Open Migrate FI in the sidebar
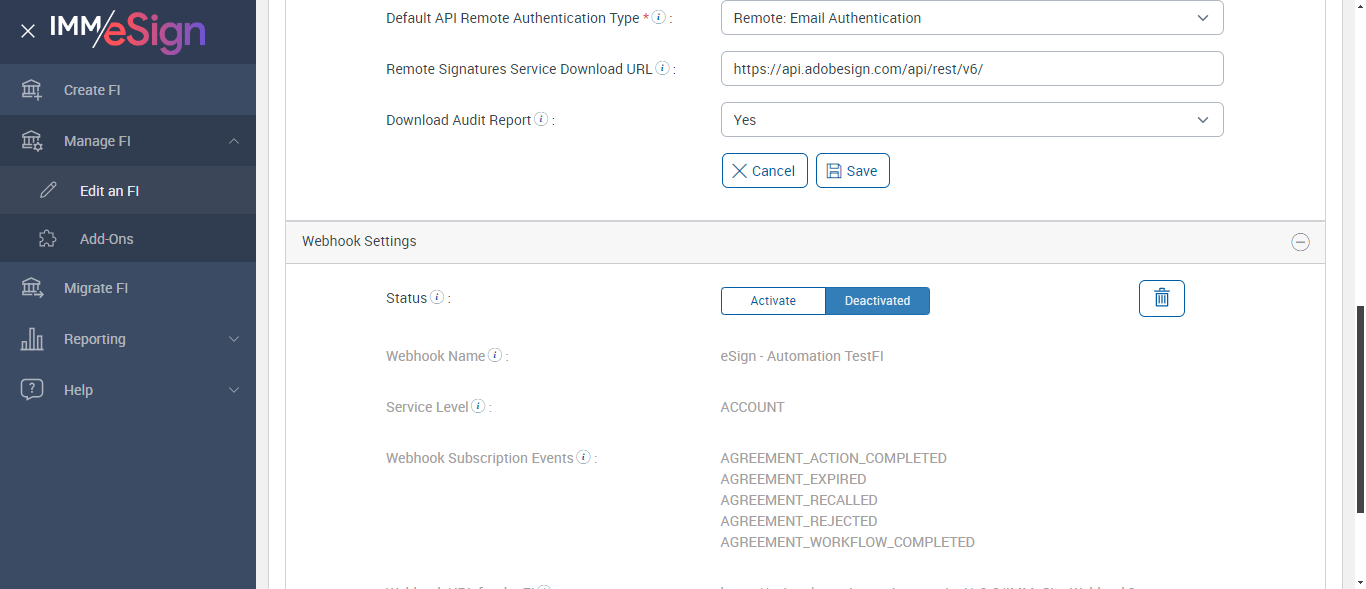Screen dimensions: 1366x589 click(96, 288)
